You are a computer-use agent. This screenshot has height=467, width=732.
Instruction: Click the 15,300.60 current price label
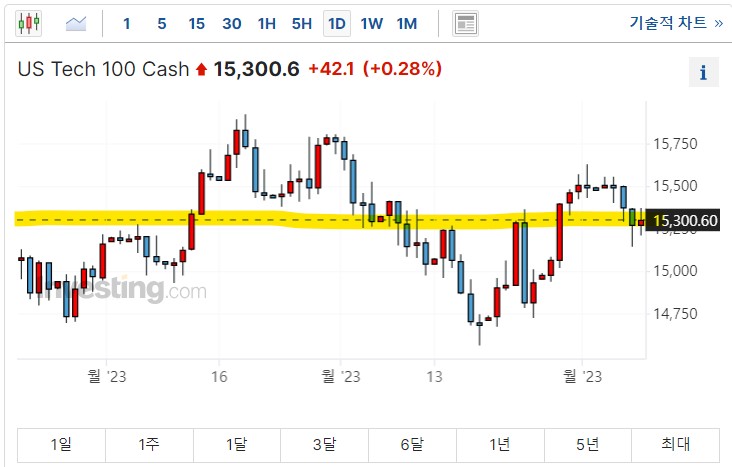click(x=683, y=220)
